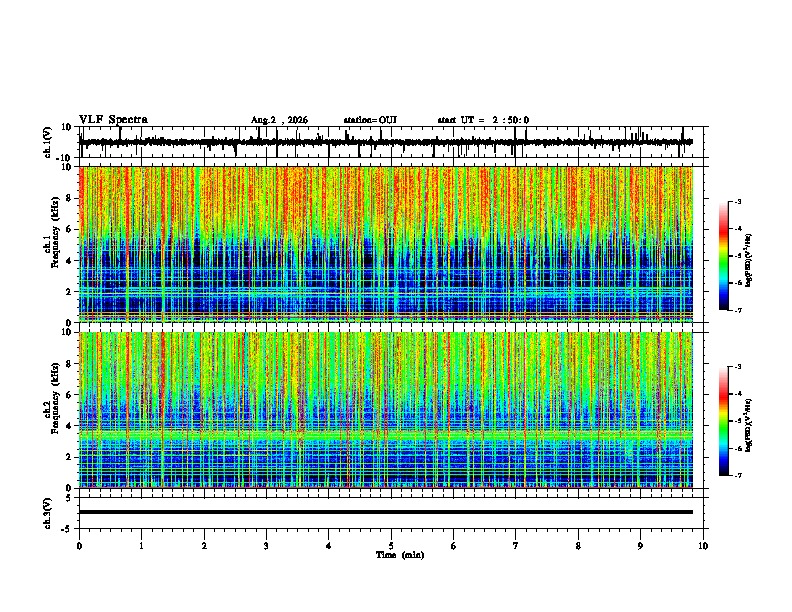Click the "9" time axis tick label

pos(640,546)
